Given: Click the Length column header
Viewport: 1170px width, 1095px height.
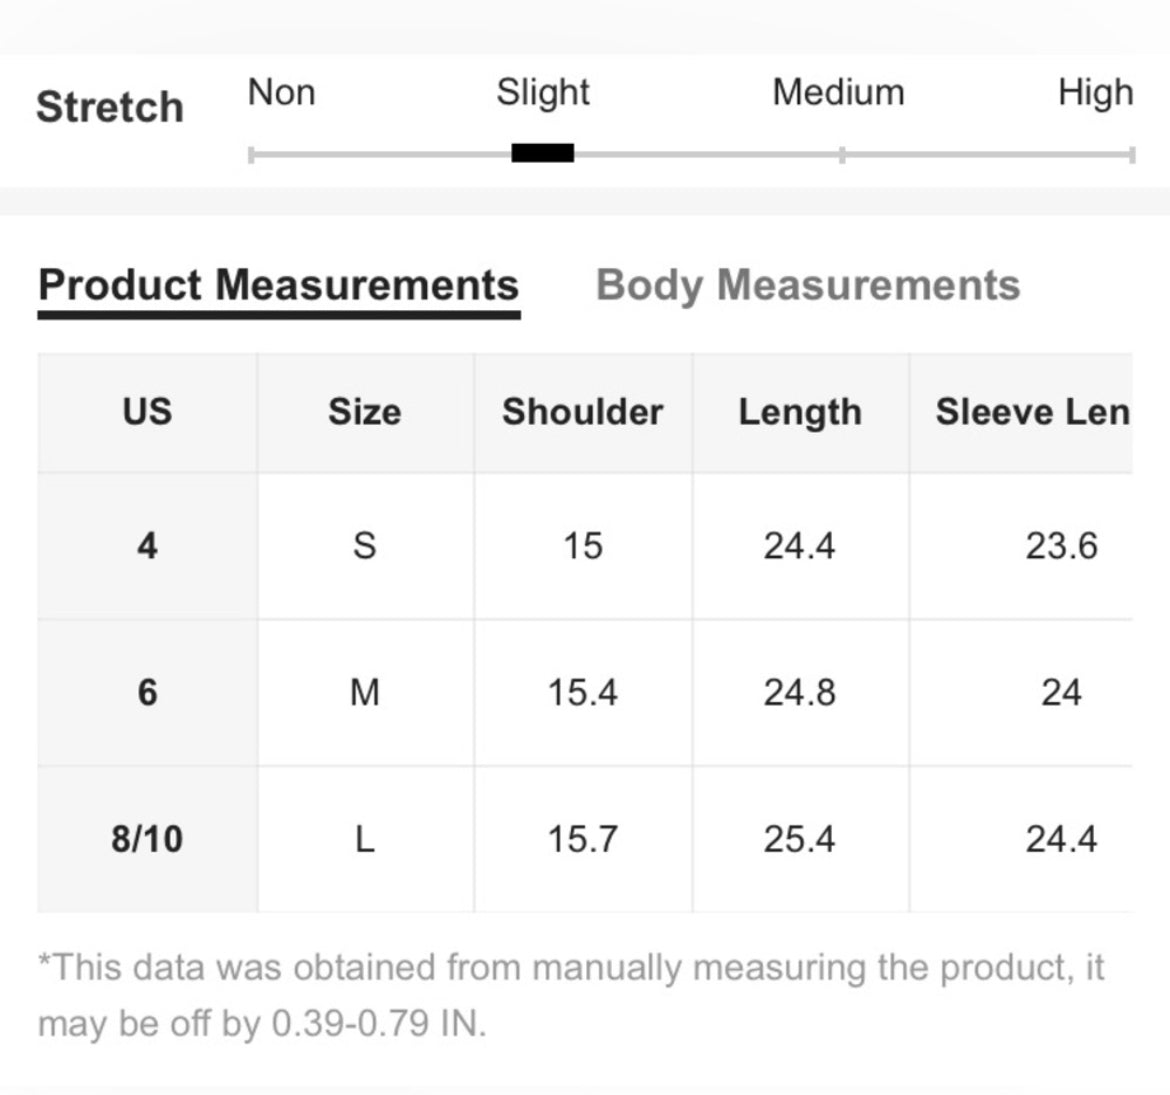Looking at the screenshot, I should pos(800,413).
